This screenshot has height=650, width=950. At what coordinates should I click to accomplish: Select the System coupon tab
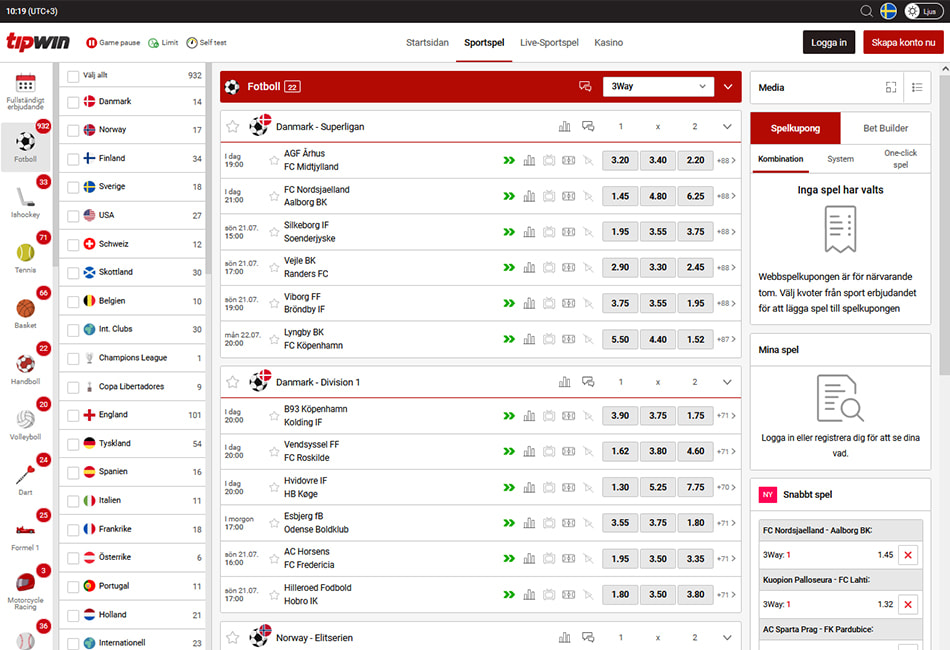[x=840, y=159]
